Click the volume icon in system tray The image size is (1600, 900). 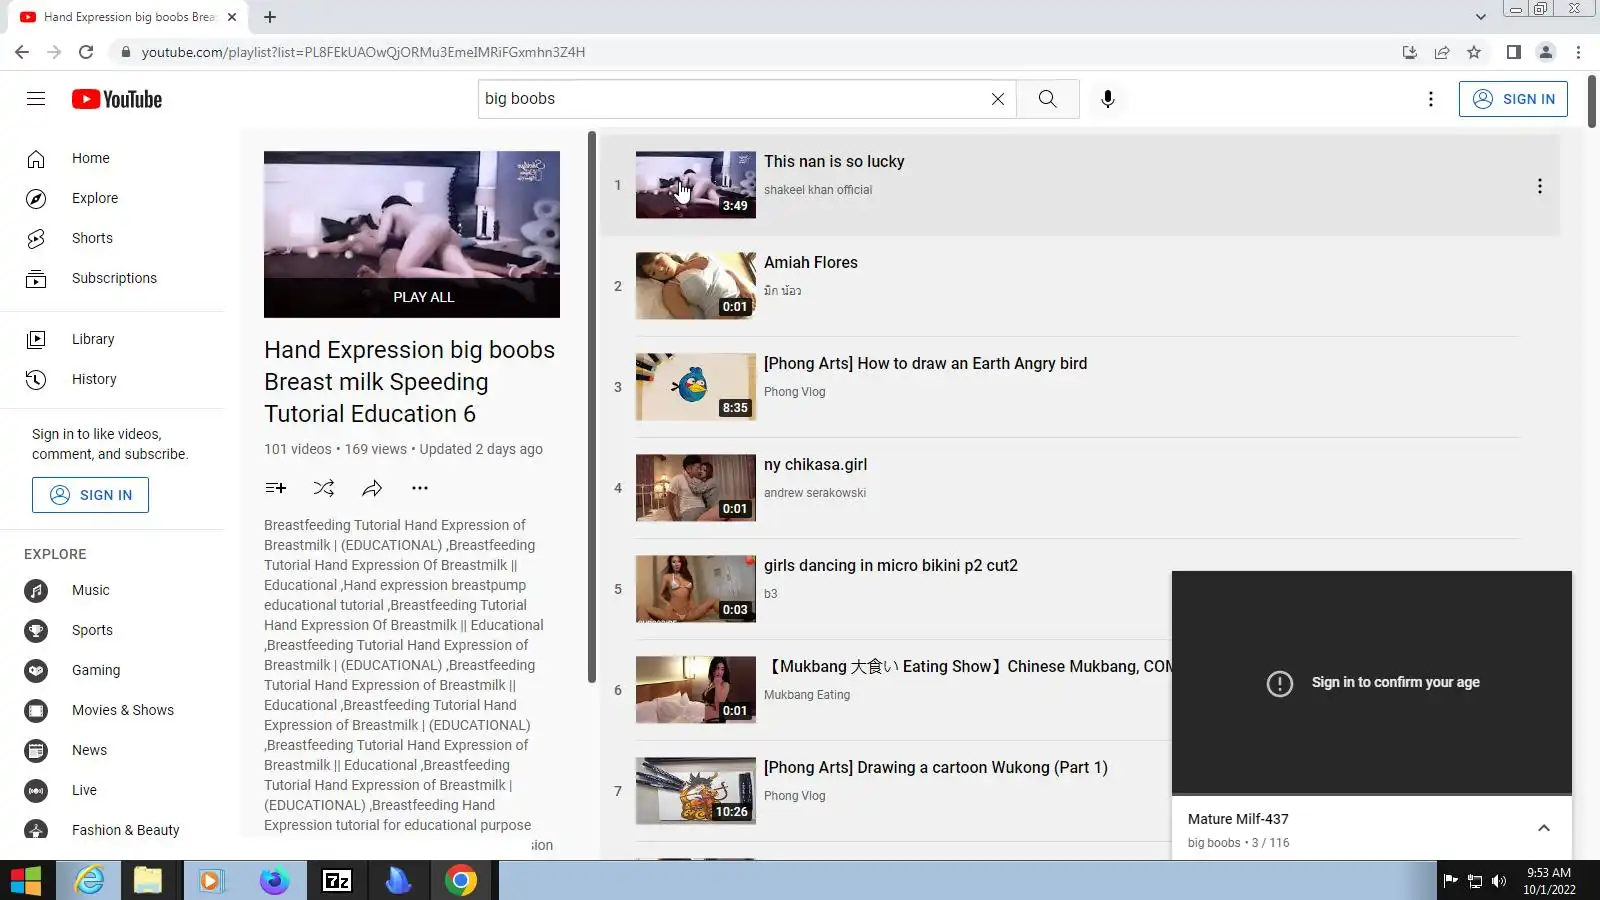1498,881
